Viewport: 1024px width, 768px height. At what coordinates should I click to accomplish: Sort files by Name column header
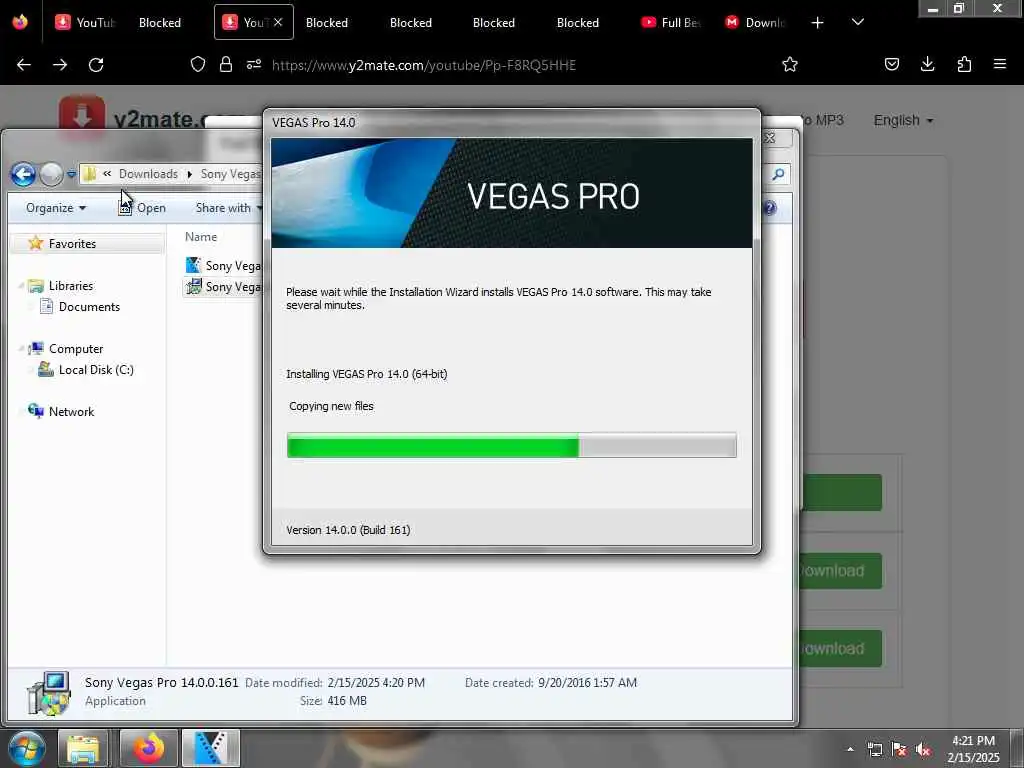point(200,237)
